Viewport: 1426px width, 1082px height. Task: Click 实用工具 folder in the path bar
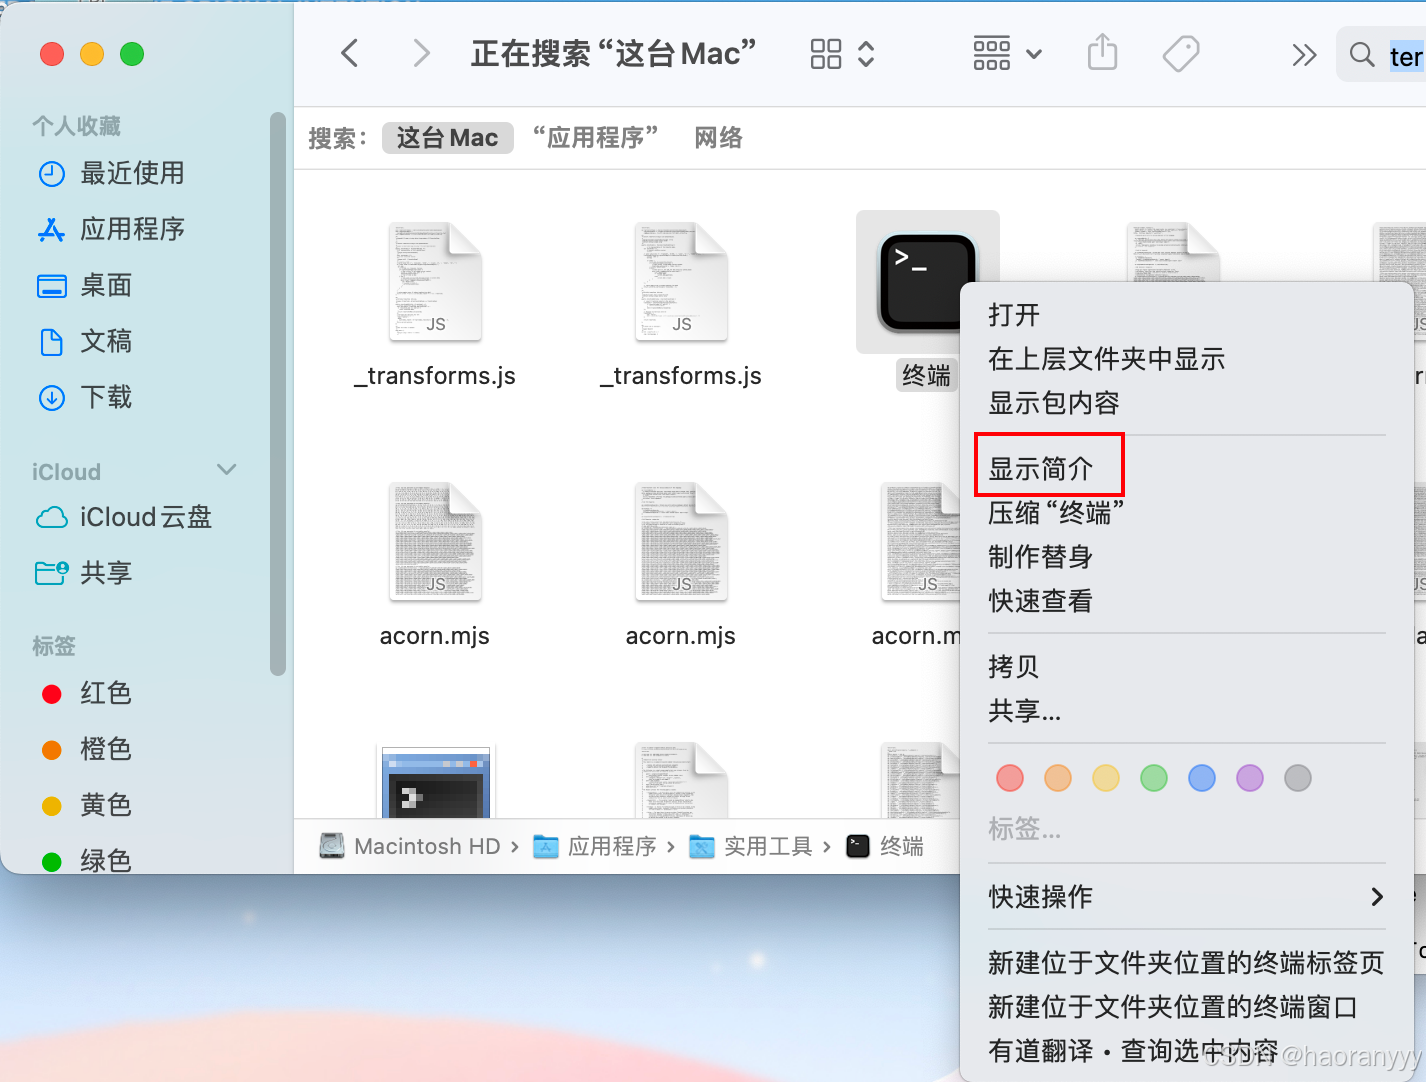pyautogui.click(x=751, y=847)
